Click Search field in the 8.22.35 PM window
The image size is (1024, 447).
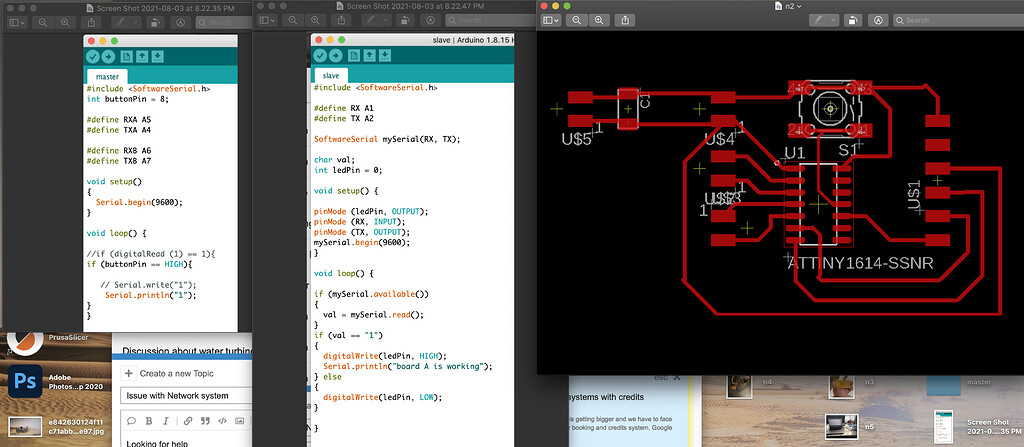coord(222,22)
